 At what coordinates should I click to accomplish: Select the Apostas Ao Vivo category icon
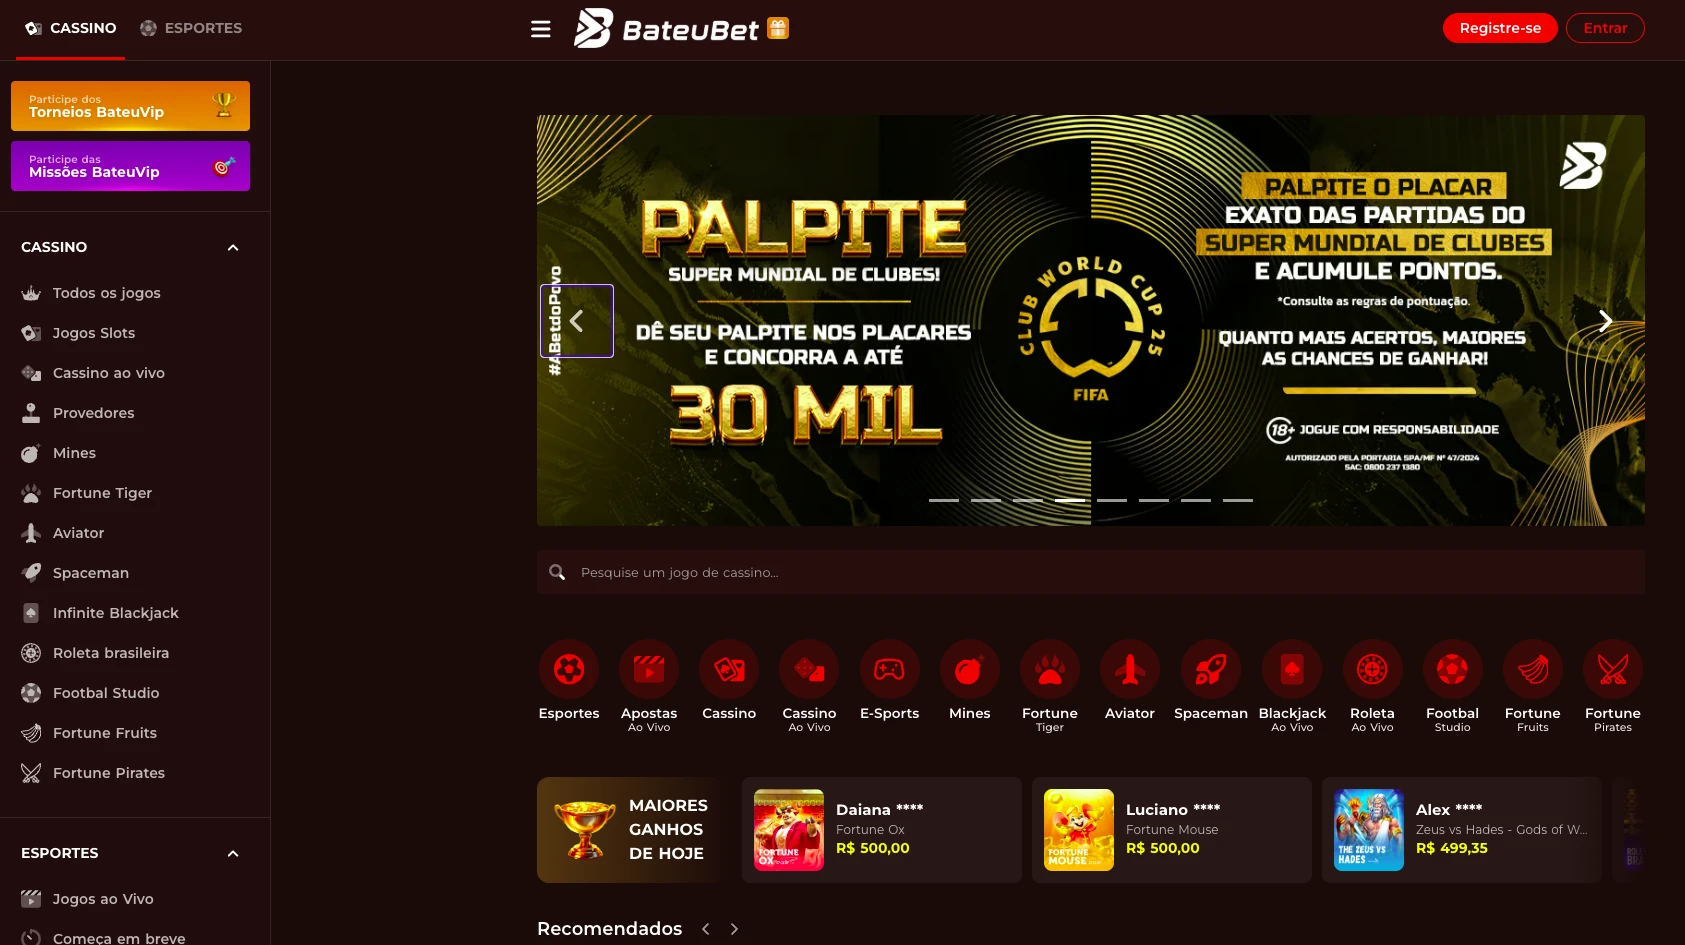click(649, 669)
